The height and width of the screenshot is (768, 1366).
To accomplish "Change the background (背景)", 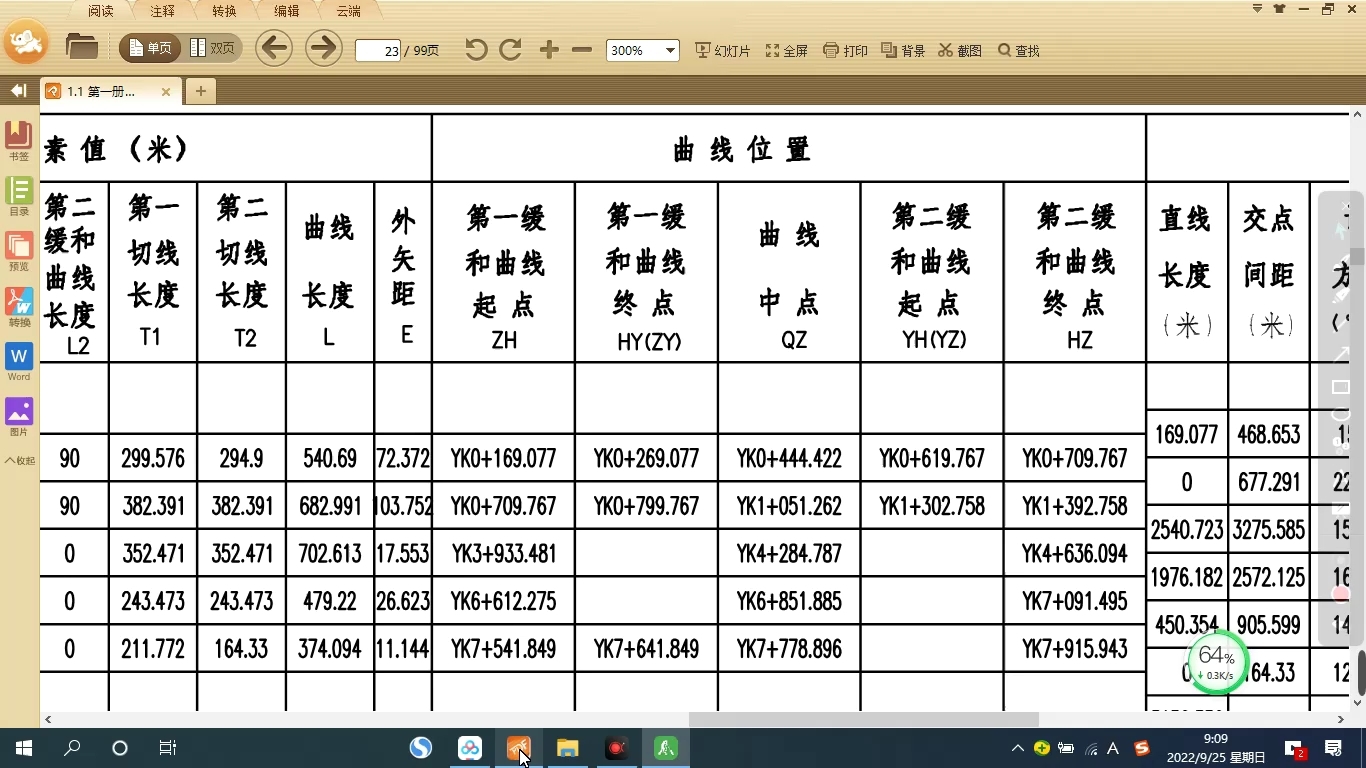I will pyautogui.click(x=903, y=51).
